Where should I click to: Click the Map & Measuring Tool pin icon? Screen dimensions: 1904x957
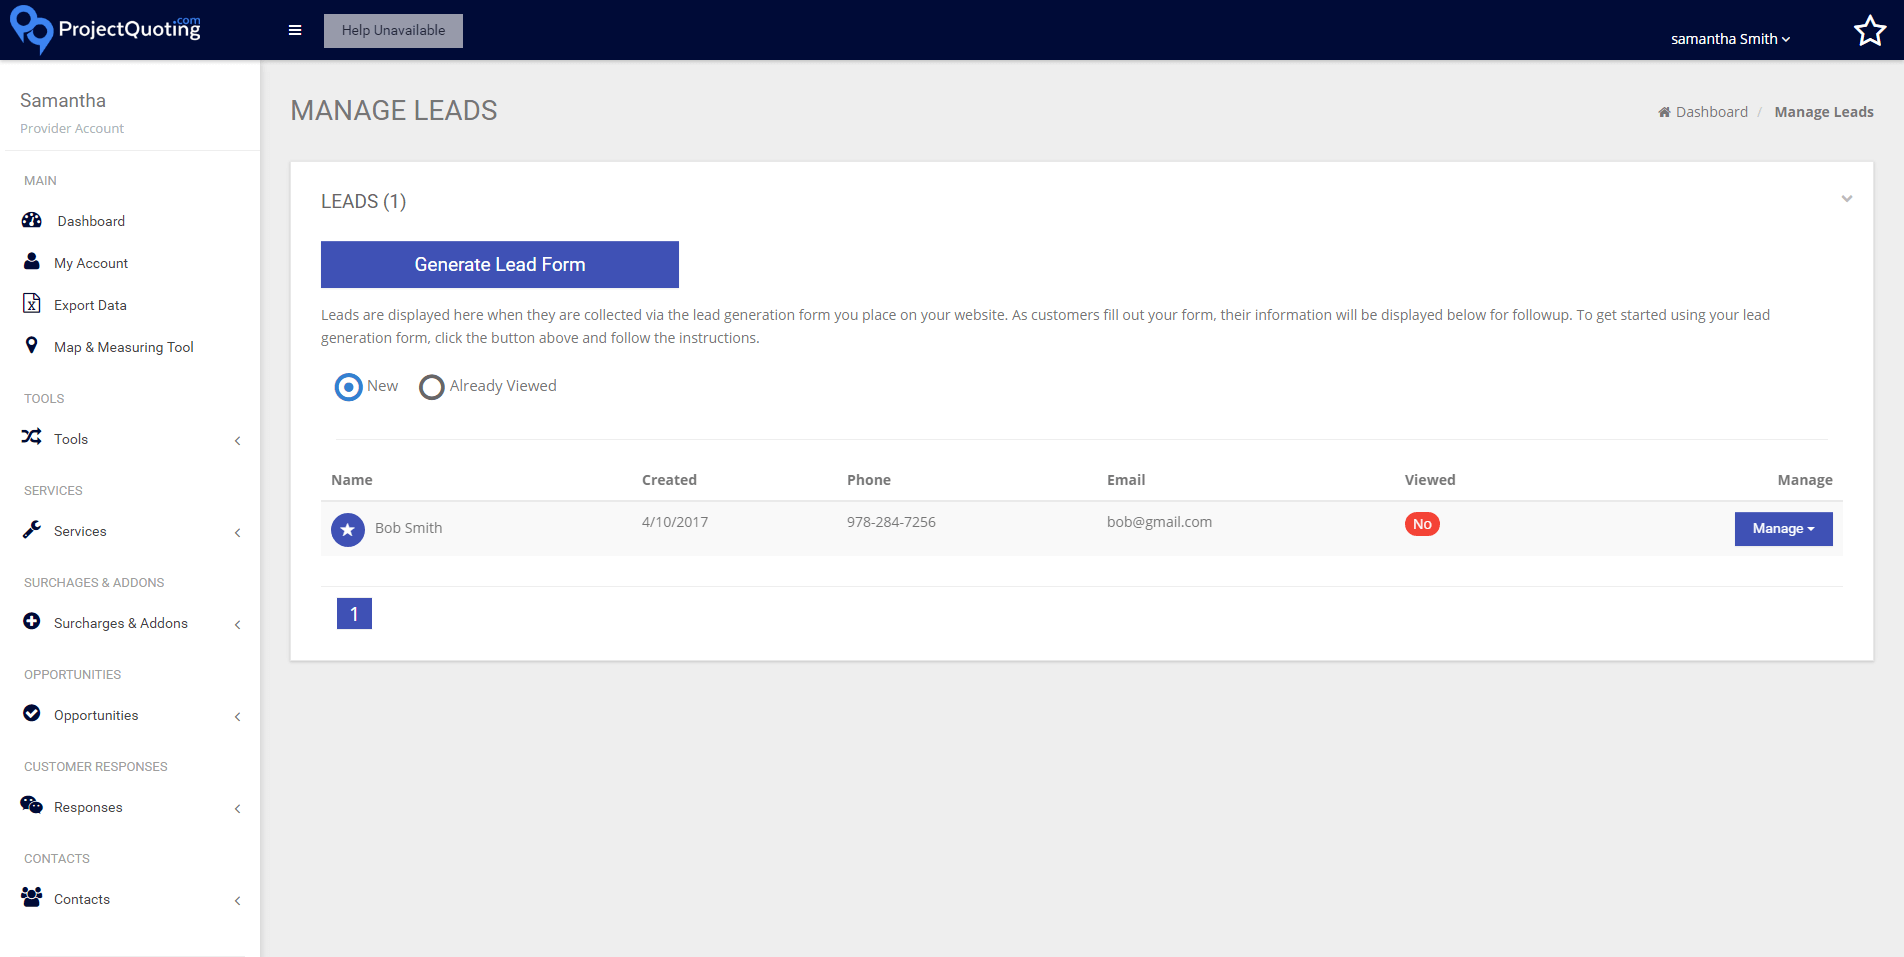pyautogui.click(x=32, y=346)
